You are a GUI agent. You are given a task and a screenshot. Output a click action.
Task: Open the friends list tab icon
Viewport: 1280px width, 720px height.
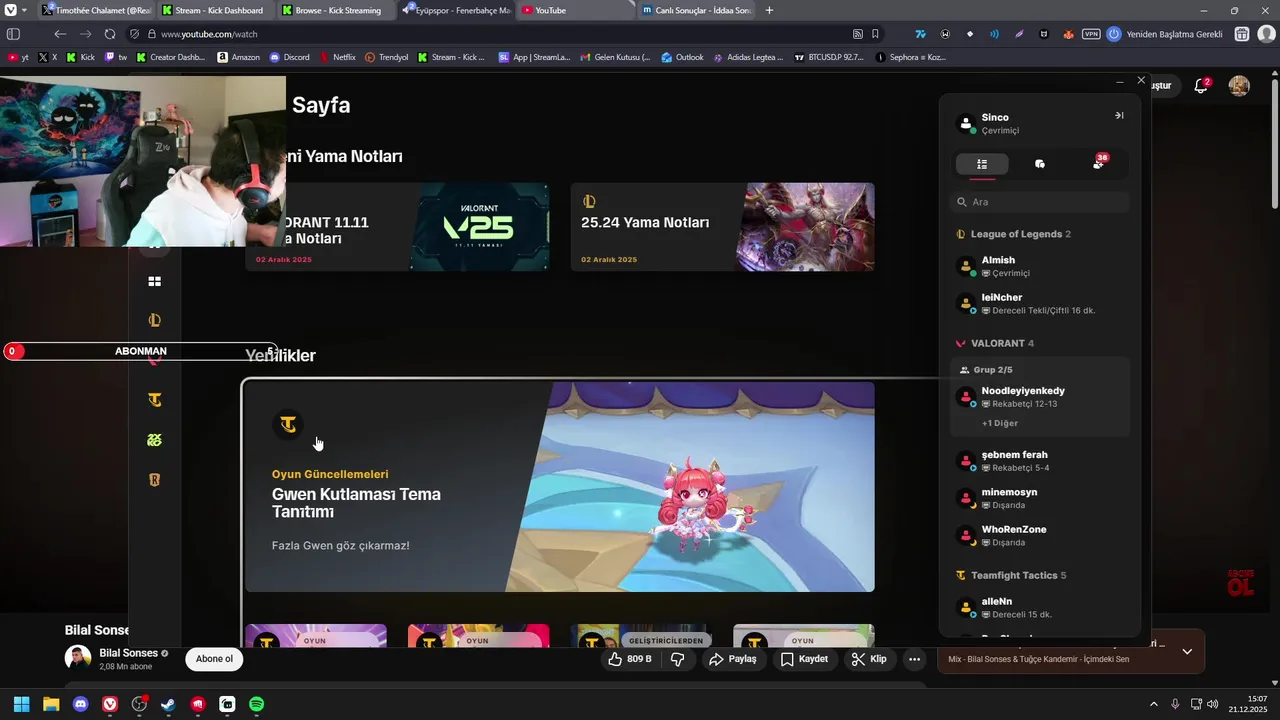pos(982,164)
